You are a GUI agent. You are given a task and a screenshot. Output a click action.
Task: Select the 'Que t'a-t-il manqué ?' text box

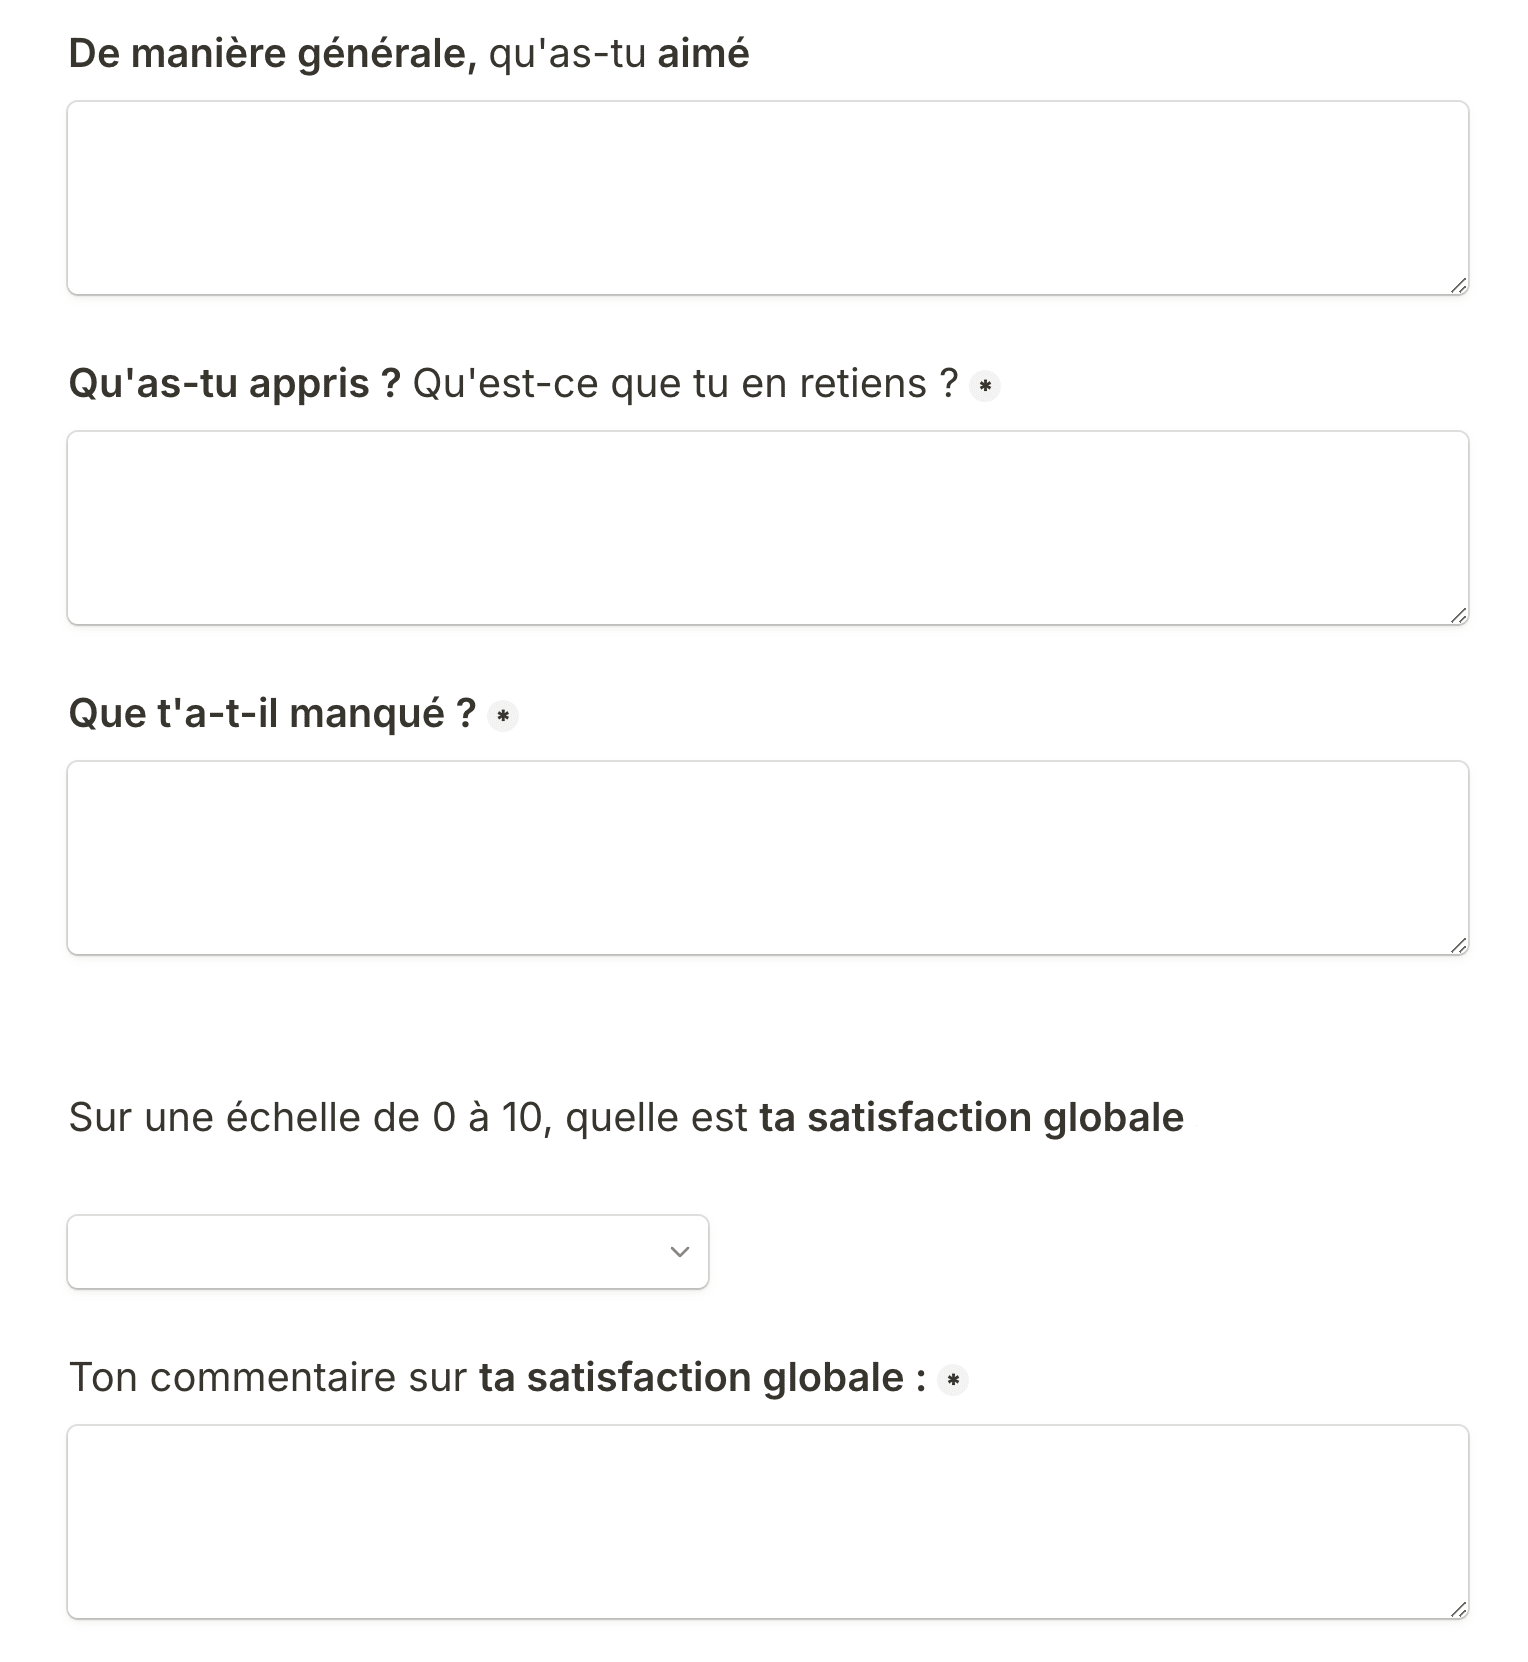768,858
